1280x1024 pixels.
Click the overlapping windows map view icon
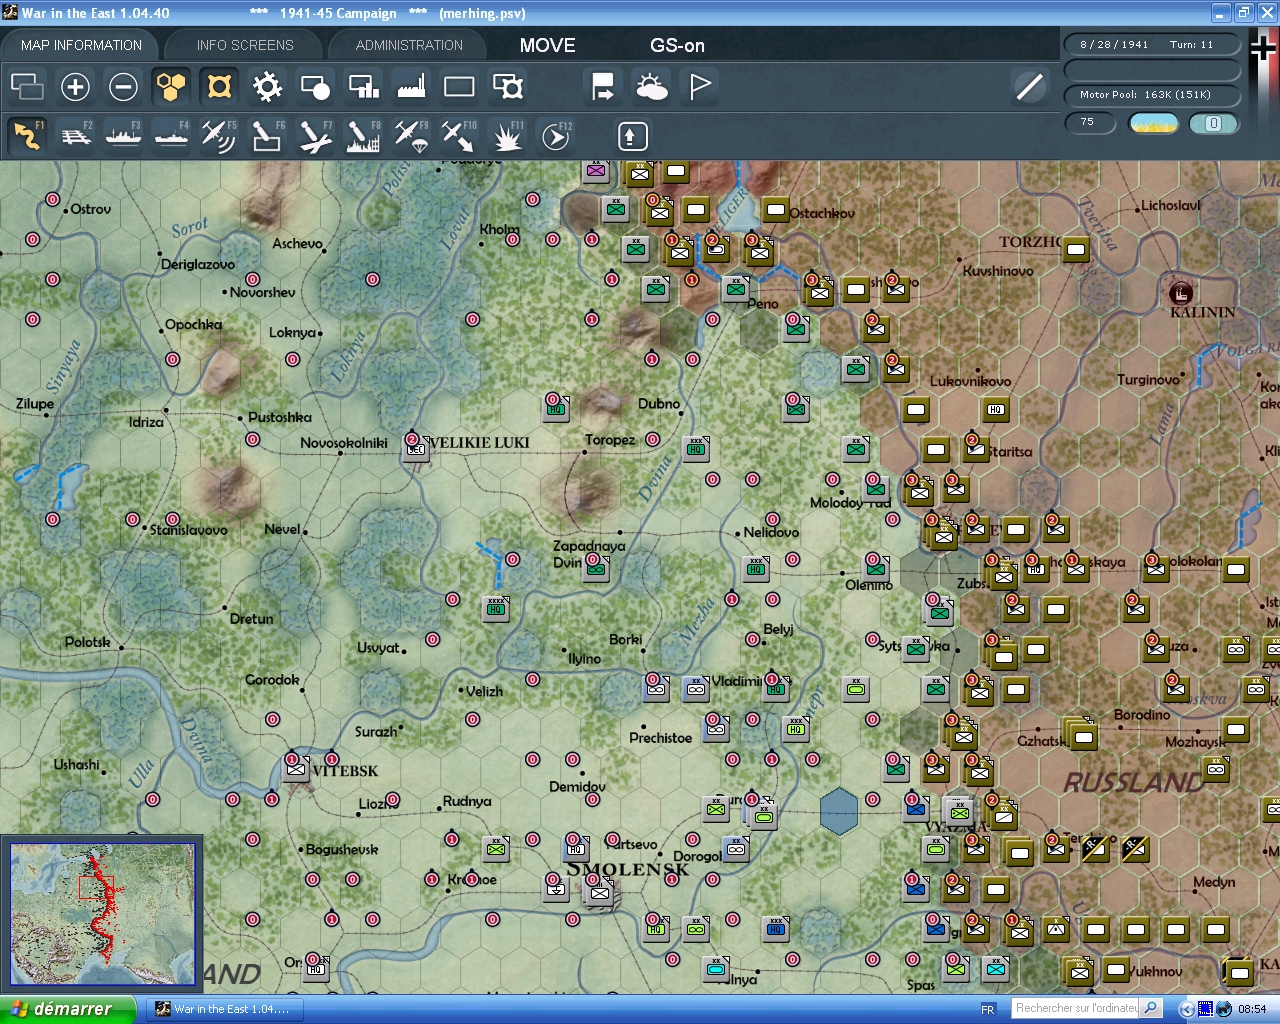pos(27,87)
